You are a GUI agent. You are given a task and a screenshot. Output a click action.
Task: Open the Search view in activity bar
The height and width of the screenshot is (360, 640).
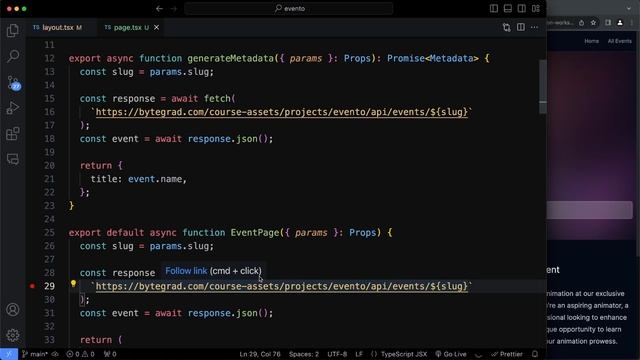[x=13, y=56]
